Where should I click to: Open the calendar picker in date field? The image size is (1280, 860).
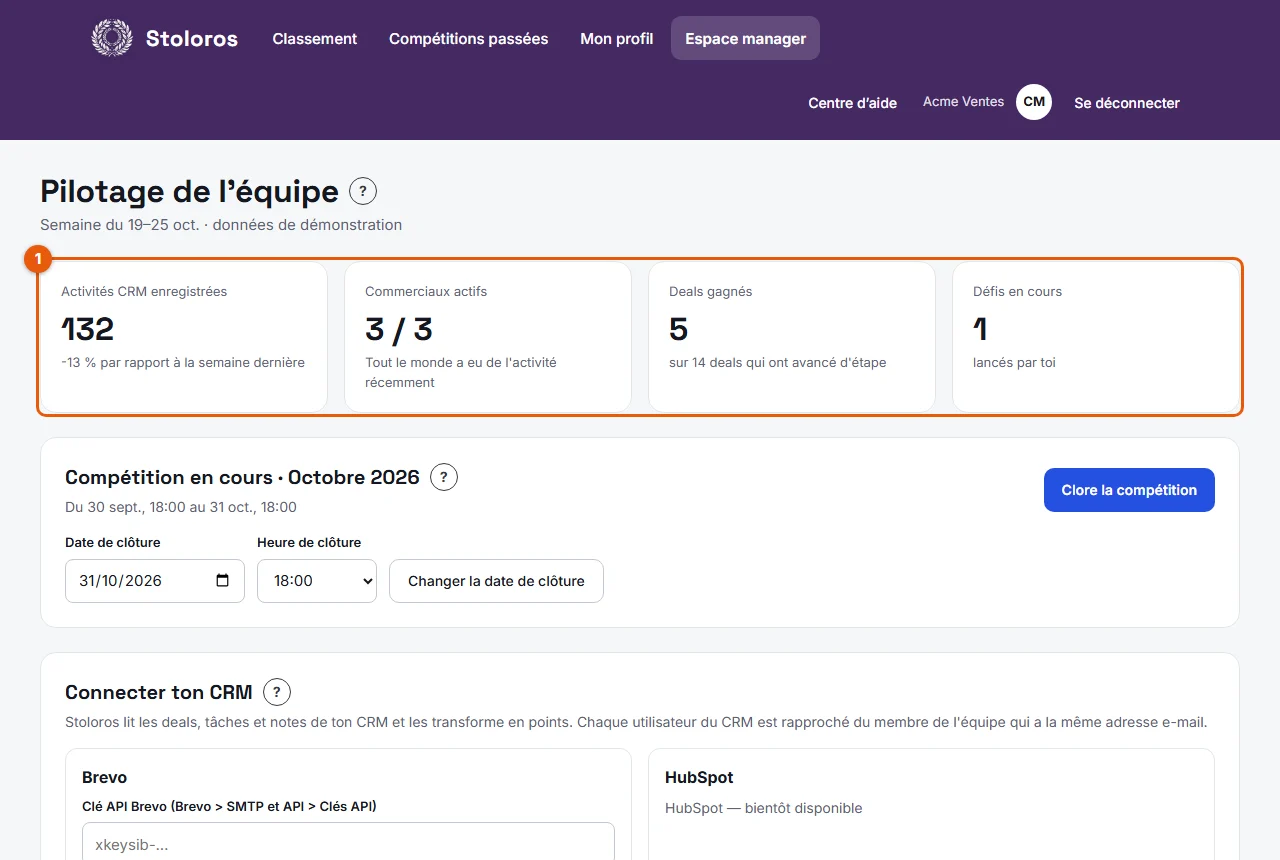click(223, 581)
